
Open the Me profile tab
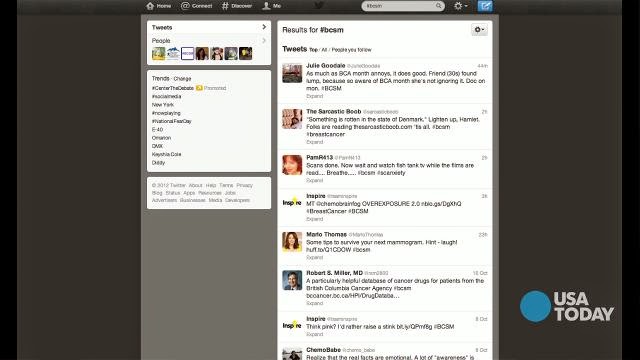272,6
